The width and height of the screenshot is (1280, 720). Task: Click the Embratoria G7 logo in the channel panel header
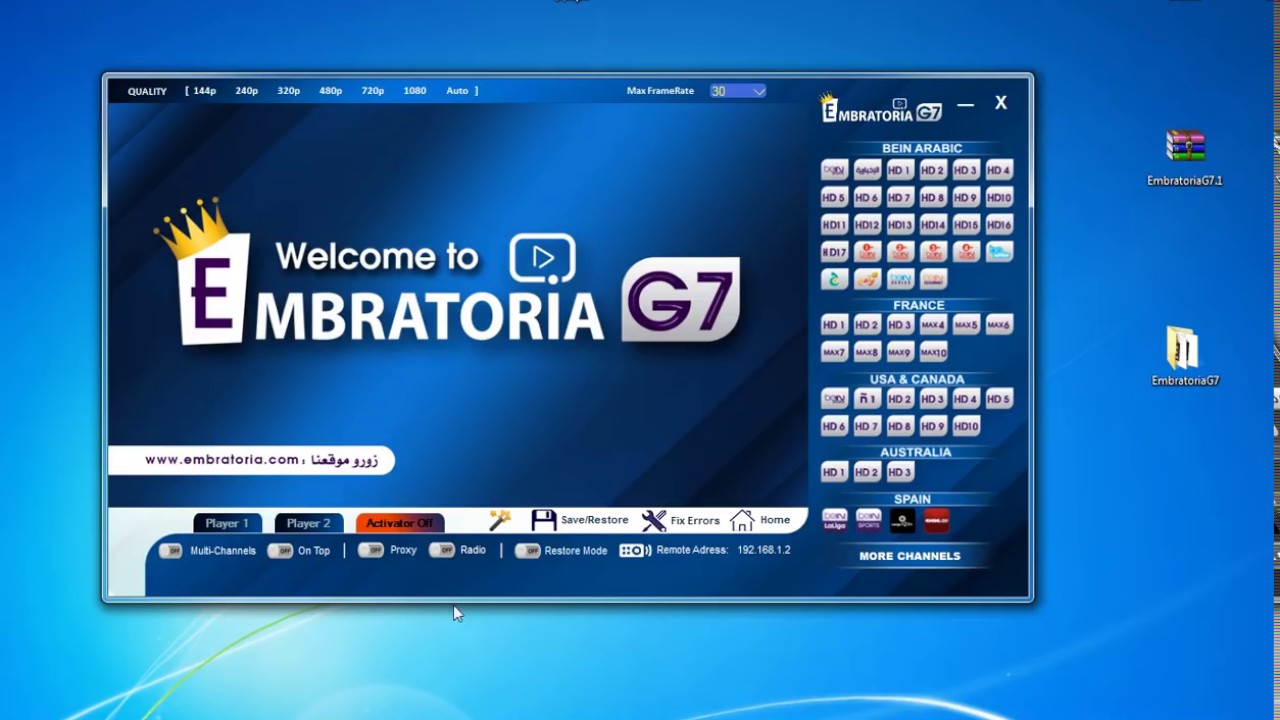pos(881,108)
